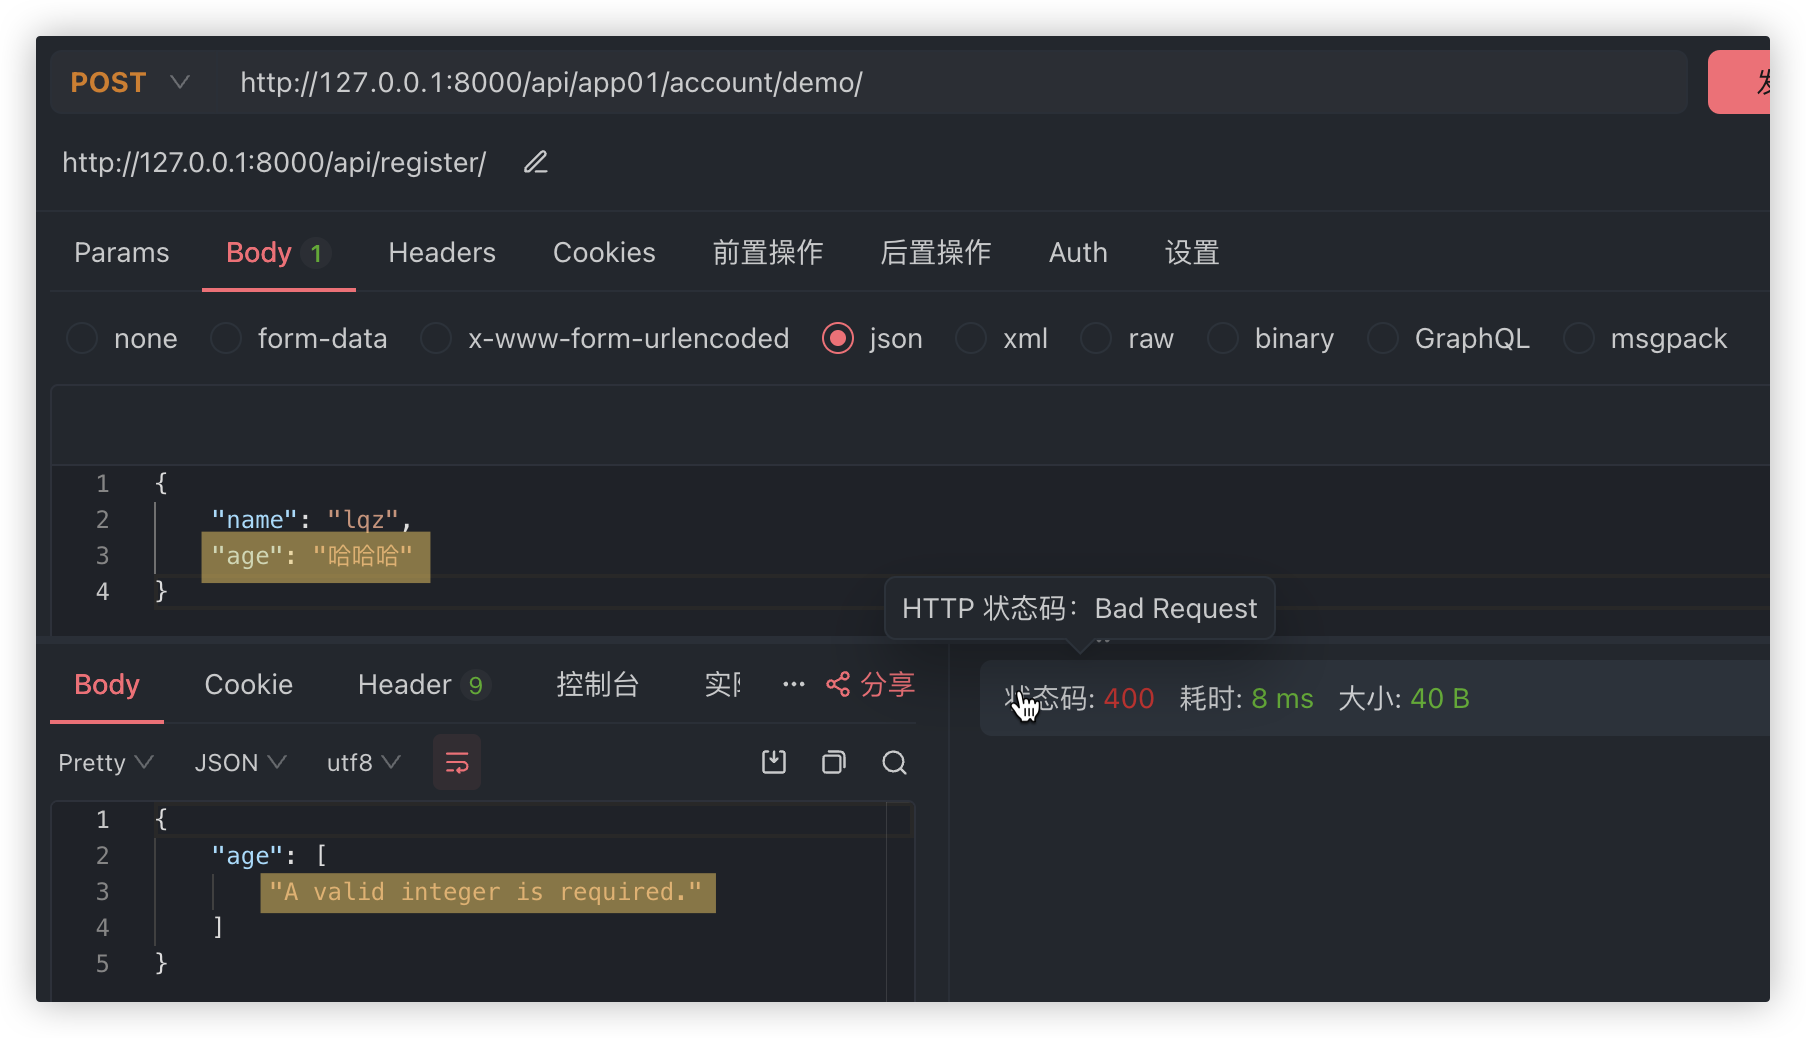Select the form-data body type
This screenshot has width=1806, height=1038.
[x=227, y=339]
